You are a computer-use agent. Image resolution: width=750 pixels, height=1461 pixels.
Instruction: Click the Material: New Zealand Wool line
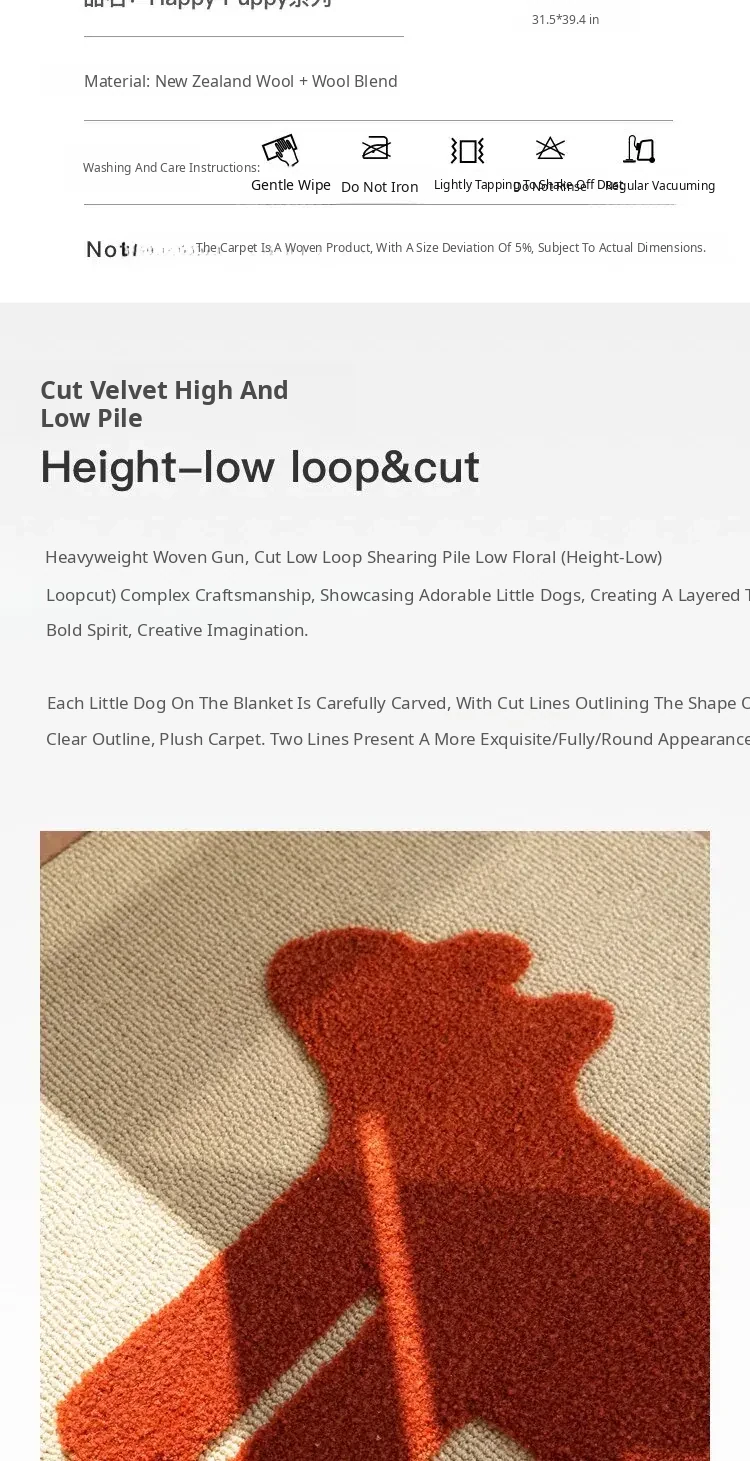point(241,81)
